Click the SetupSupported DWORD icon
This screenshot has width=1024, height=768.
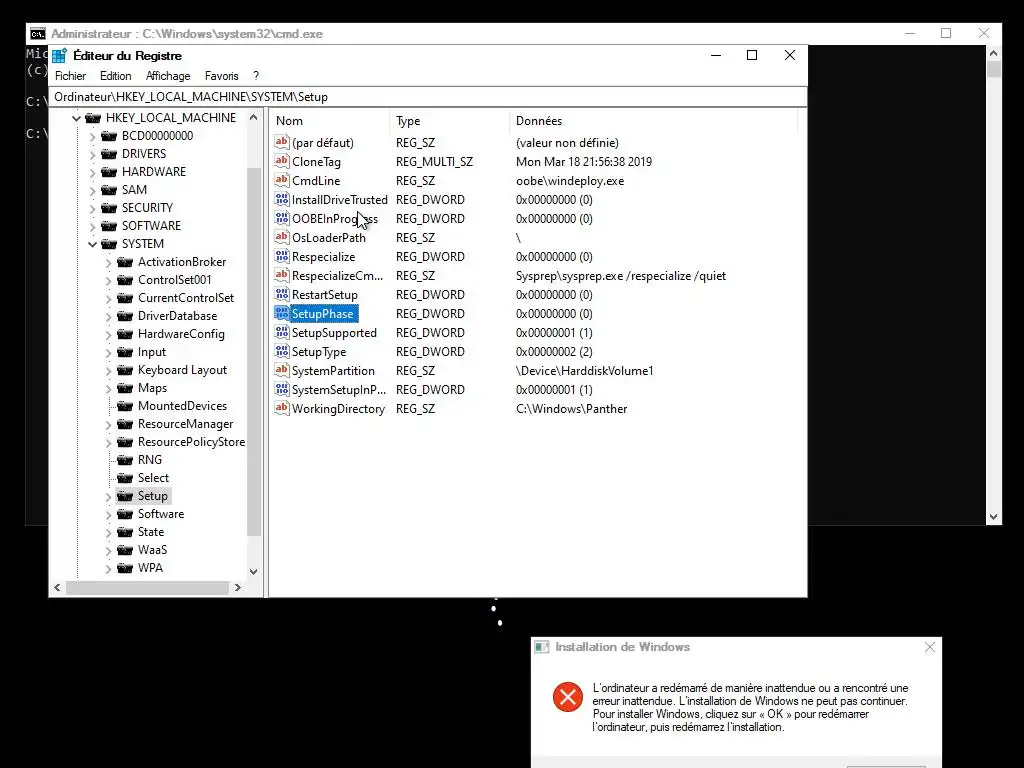coord(281,332)
